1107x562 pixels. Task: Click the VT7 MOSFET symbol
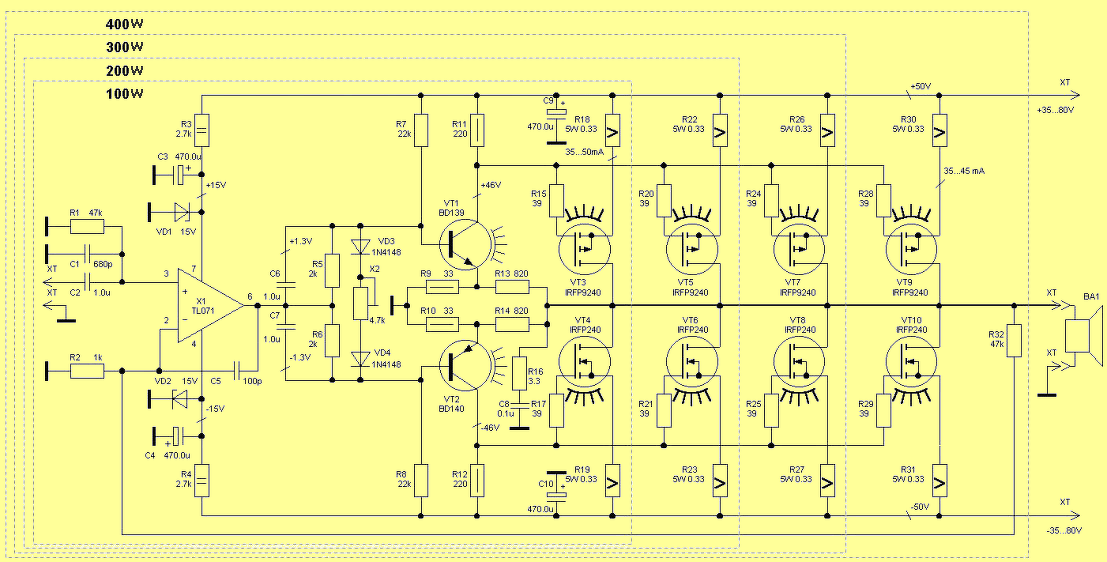pos(799,249)
